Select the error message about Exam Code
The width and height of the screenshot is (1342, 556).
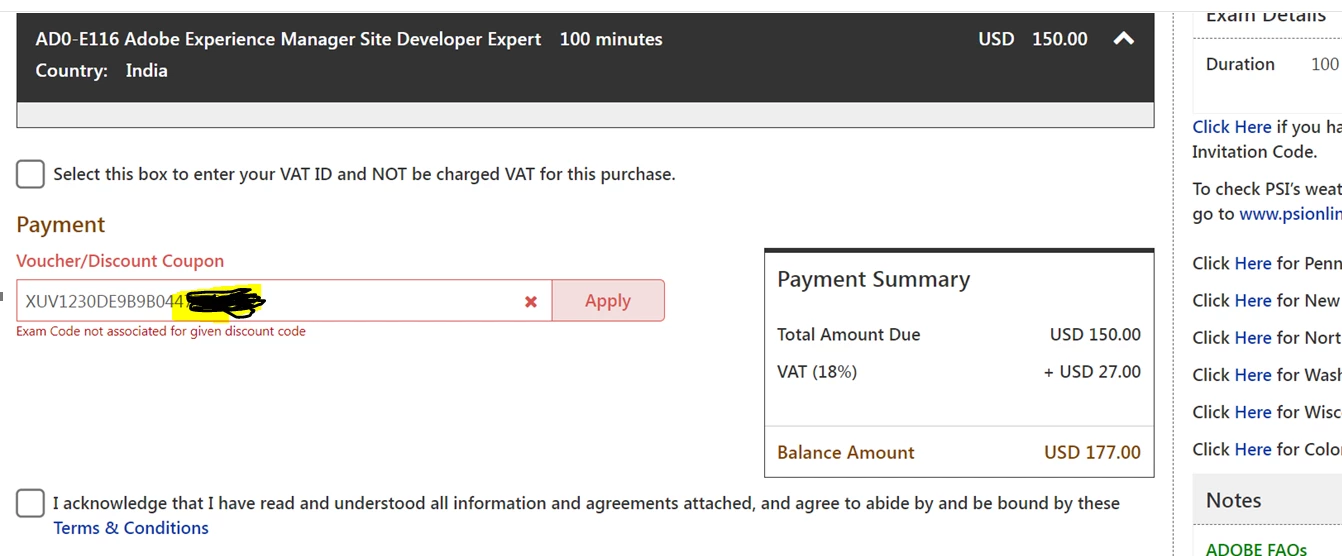tap(161, 331)
